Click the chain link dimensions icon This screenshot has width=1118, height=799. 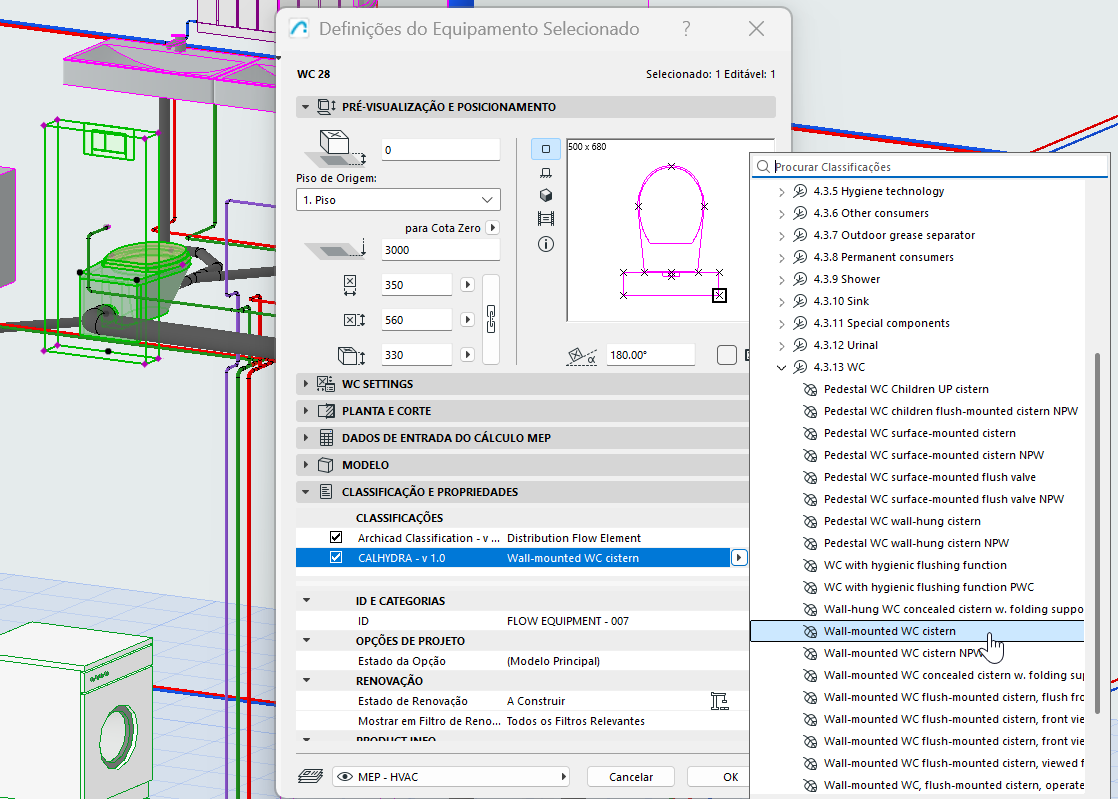(x=491, y=320)
